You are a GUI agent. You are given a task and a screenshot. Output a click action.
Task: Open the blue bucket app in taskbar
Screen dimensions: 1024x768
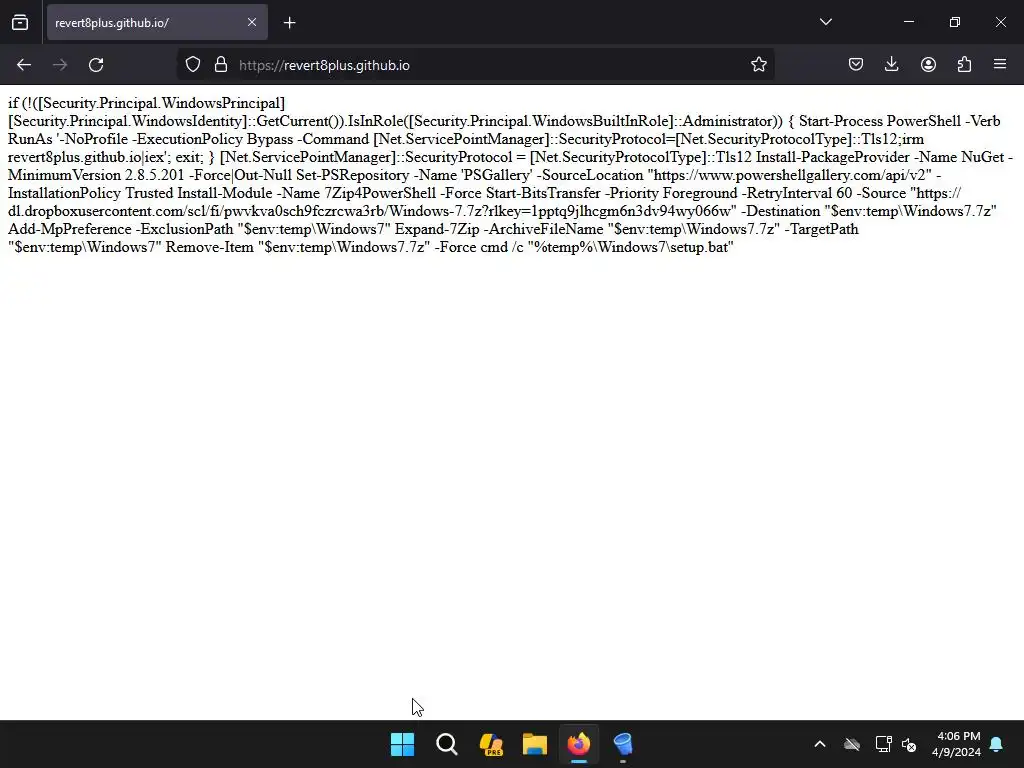623,744
